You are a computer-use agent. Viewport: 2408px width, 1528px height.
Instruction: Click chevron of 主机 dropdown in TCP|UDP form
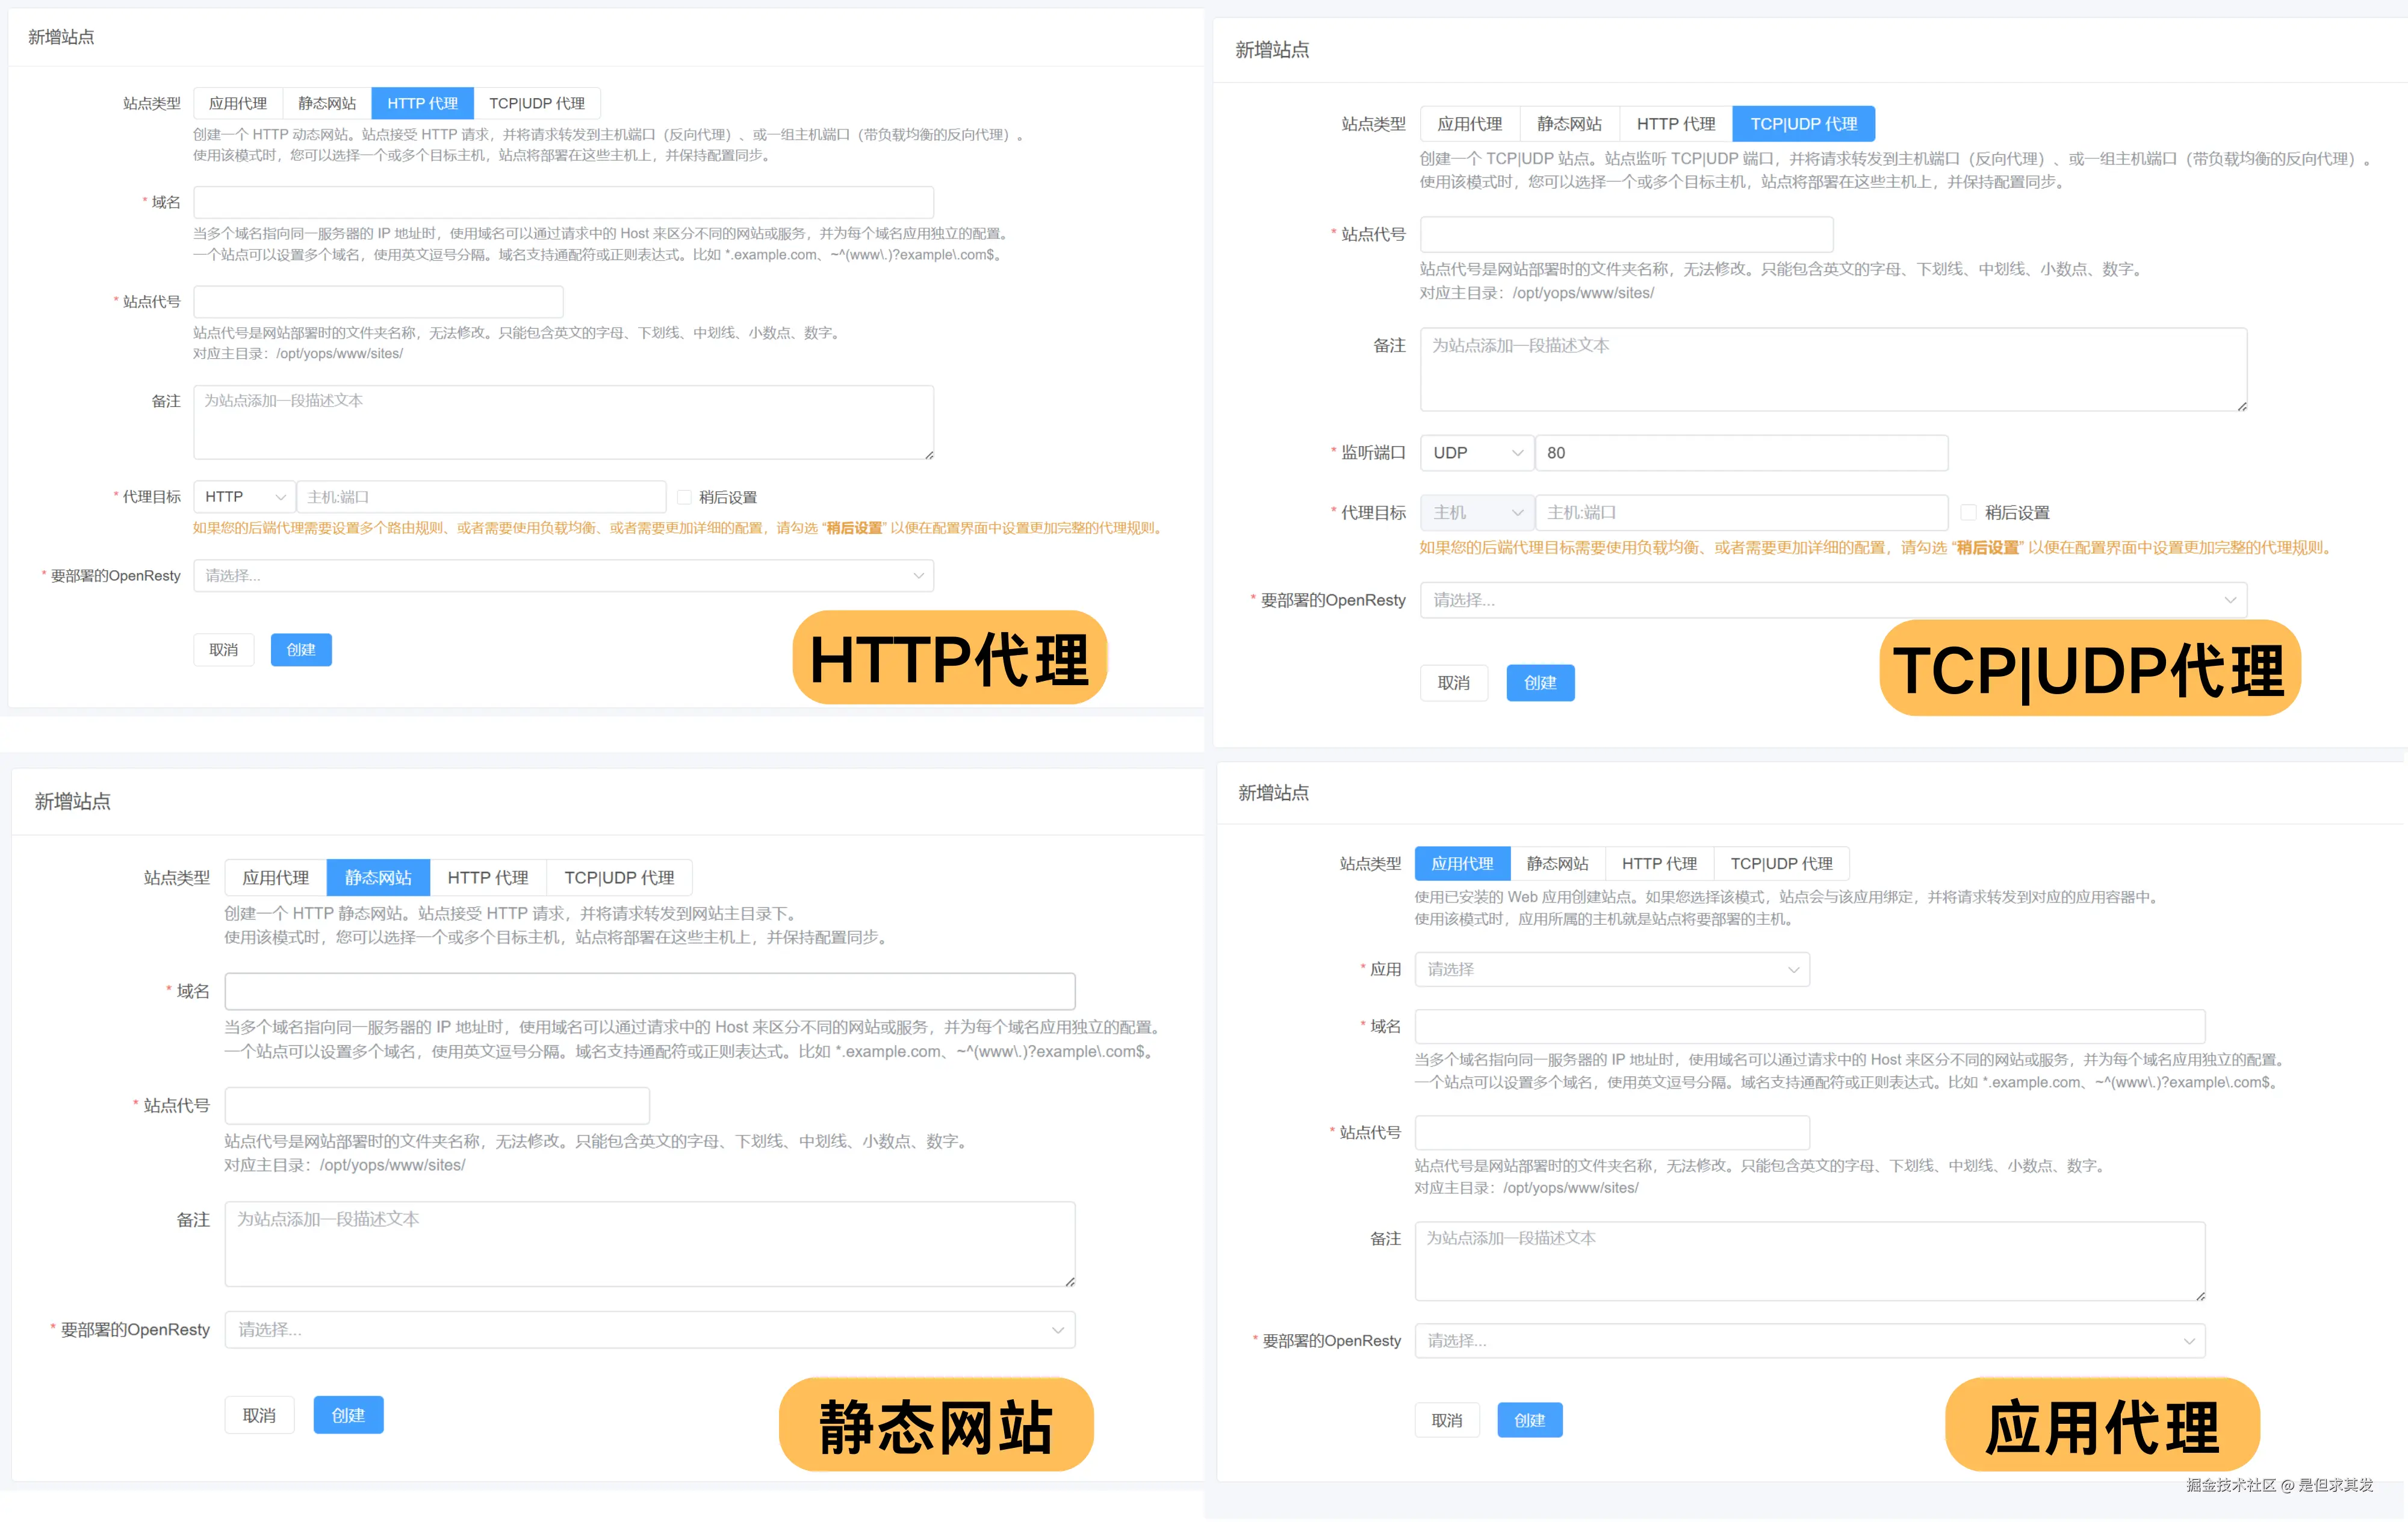1517,513
